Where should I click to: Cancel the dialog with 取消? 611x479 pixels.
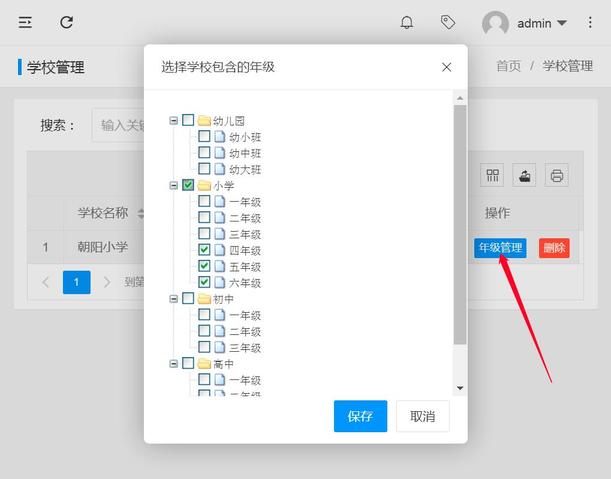pyautogui.click(x=423, y=416)
